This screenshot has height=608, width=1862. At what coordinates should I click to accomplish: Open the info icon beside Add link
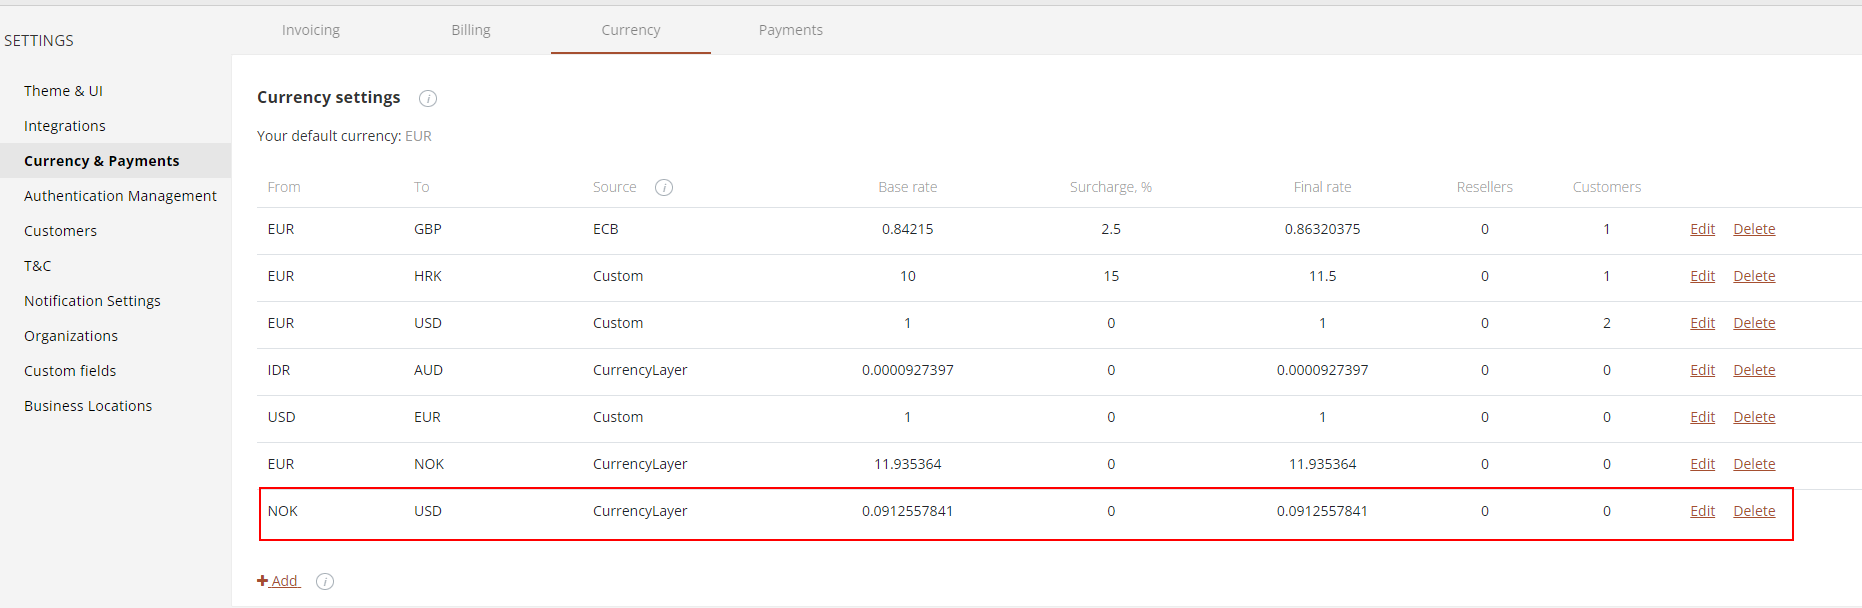tap(325, 581)
